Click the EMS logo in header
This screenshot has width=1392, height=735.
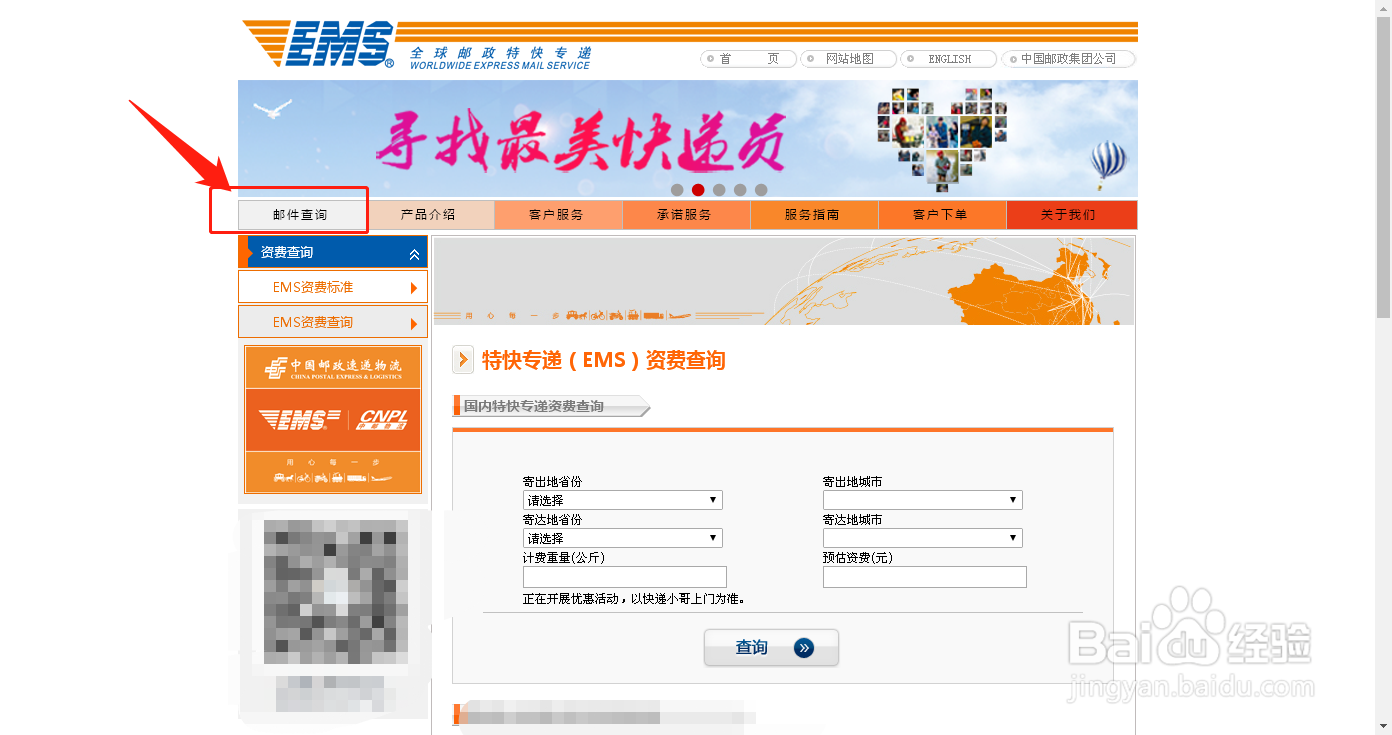(x=318, y=45)
